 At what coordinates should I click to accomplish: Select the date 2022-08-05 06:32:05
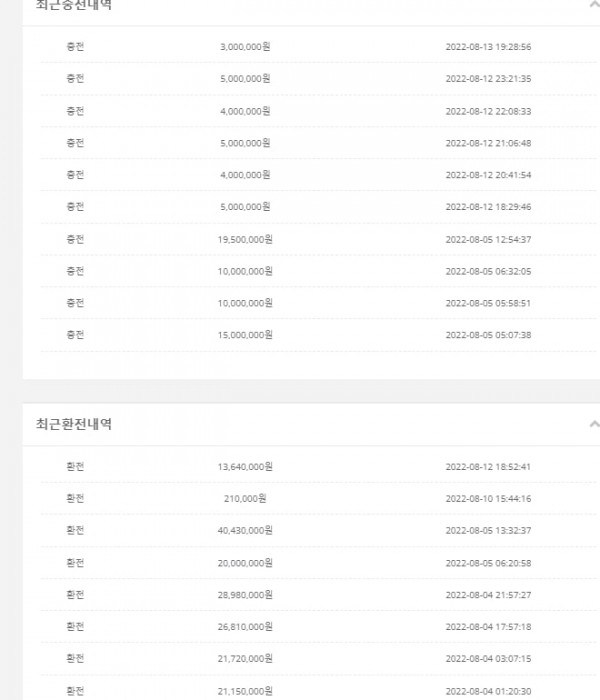click(488, 271)
